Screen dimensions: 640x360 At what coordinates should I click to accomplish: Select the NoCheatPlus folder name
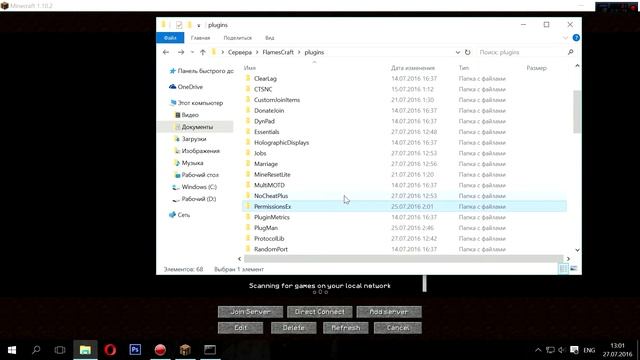tap(271, 196)
